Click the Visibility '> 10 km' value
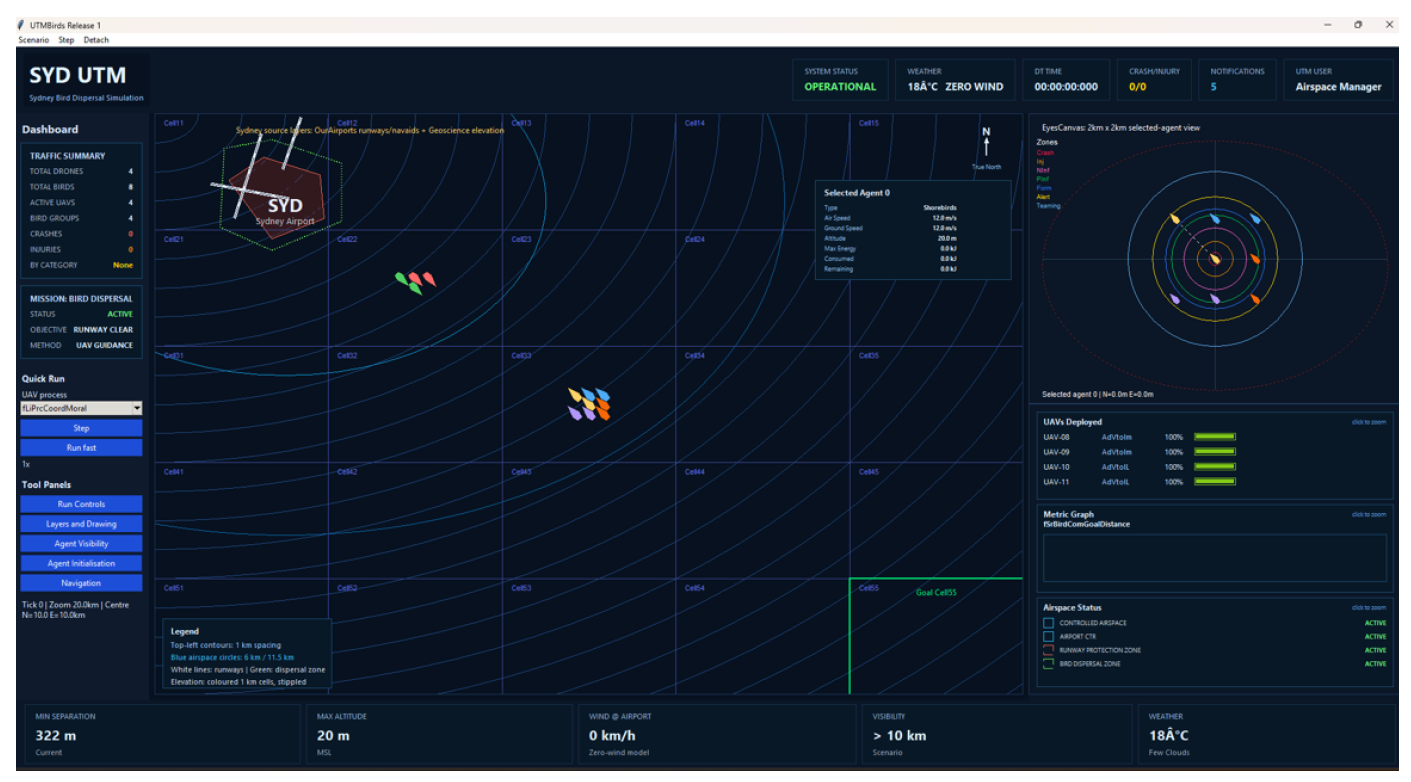The height and width of the screenshot is (782, 1411). click(x=899, y=735)
